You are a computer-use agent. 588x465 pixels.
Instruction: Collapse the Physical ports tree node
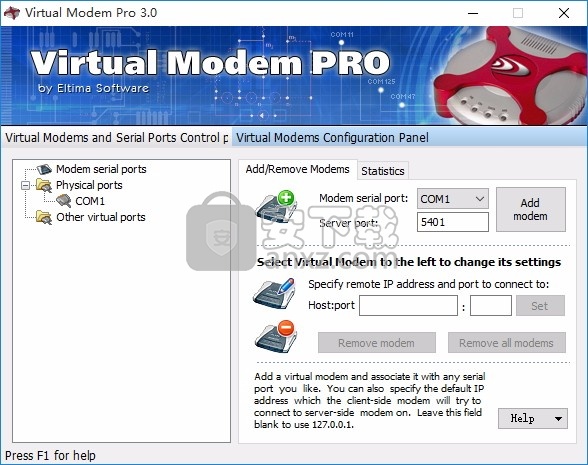25,185
